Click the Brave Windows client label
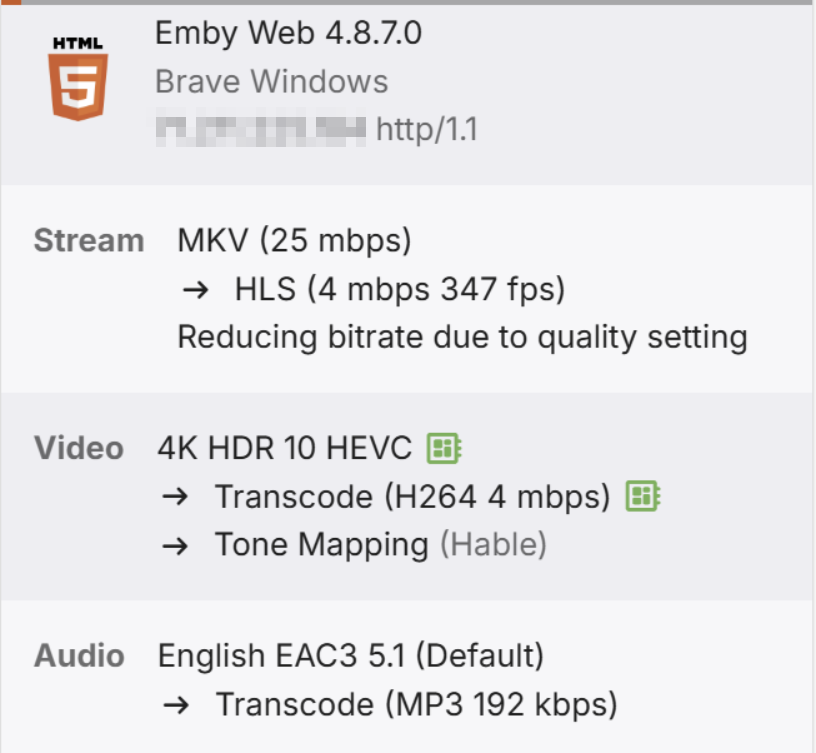 tap(270, 81)
